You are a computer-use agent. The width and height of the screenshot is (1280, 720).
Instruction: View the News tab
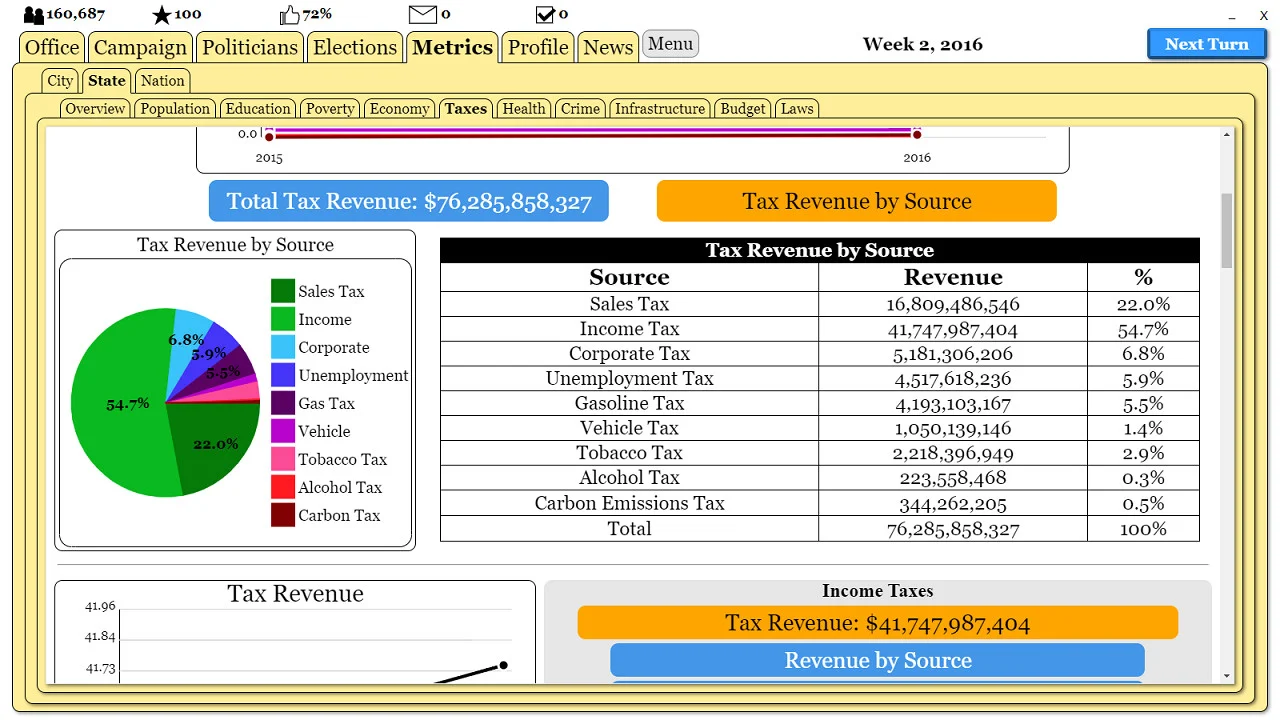(607, 46)
